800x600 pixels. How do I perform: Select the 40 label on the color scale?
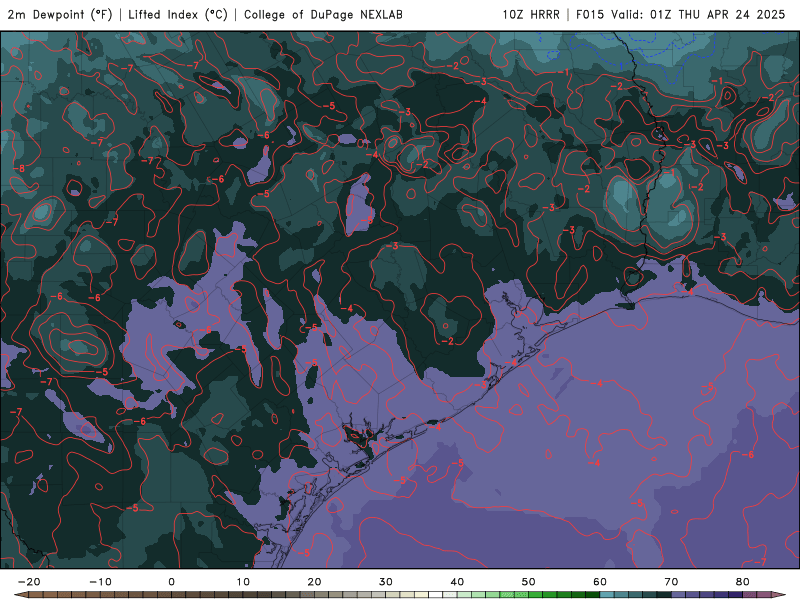click(x=457, y=582)
